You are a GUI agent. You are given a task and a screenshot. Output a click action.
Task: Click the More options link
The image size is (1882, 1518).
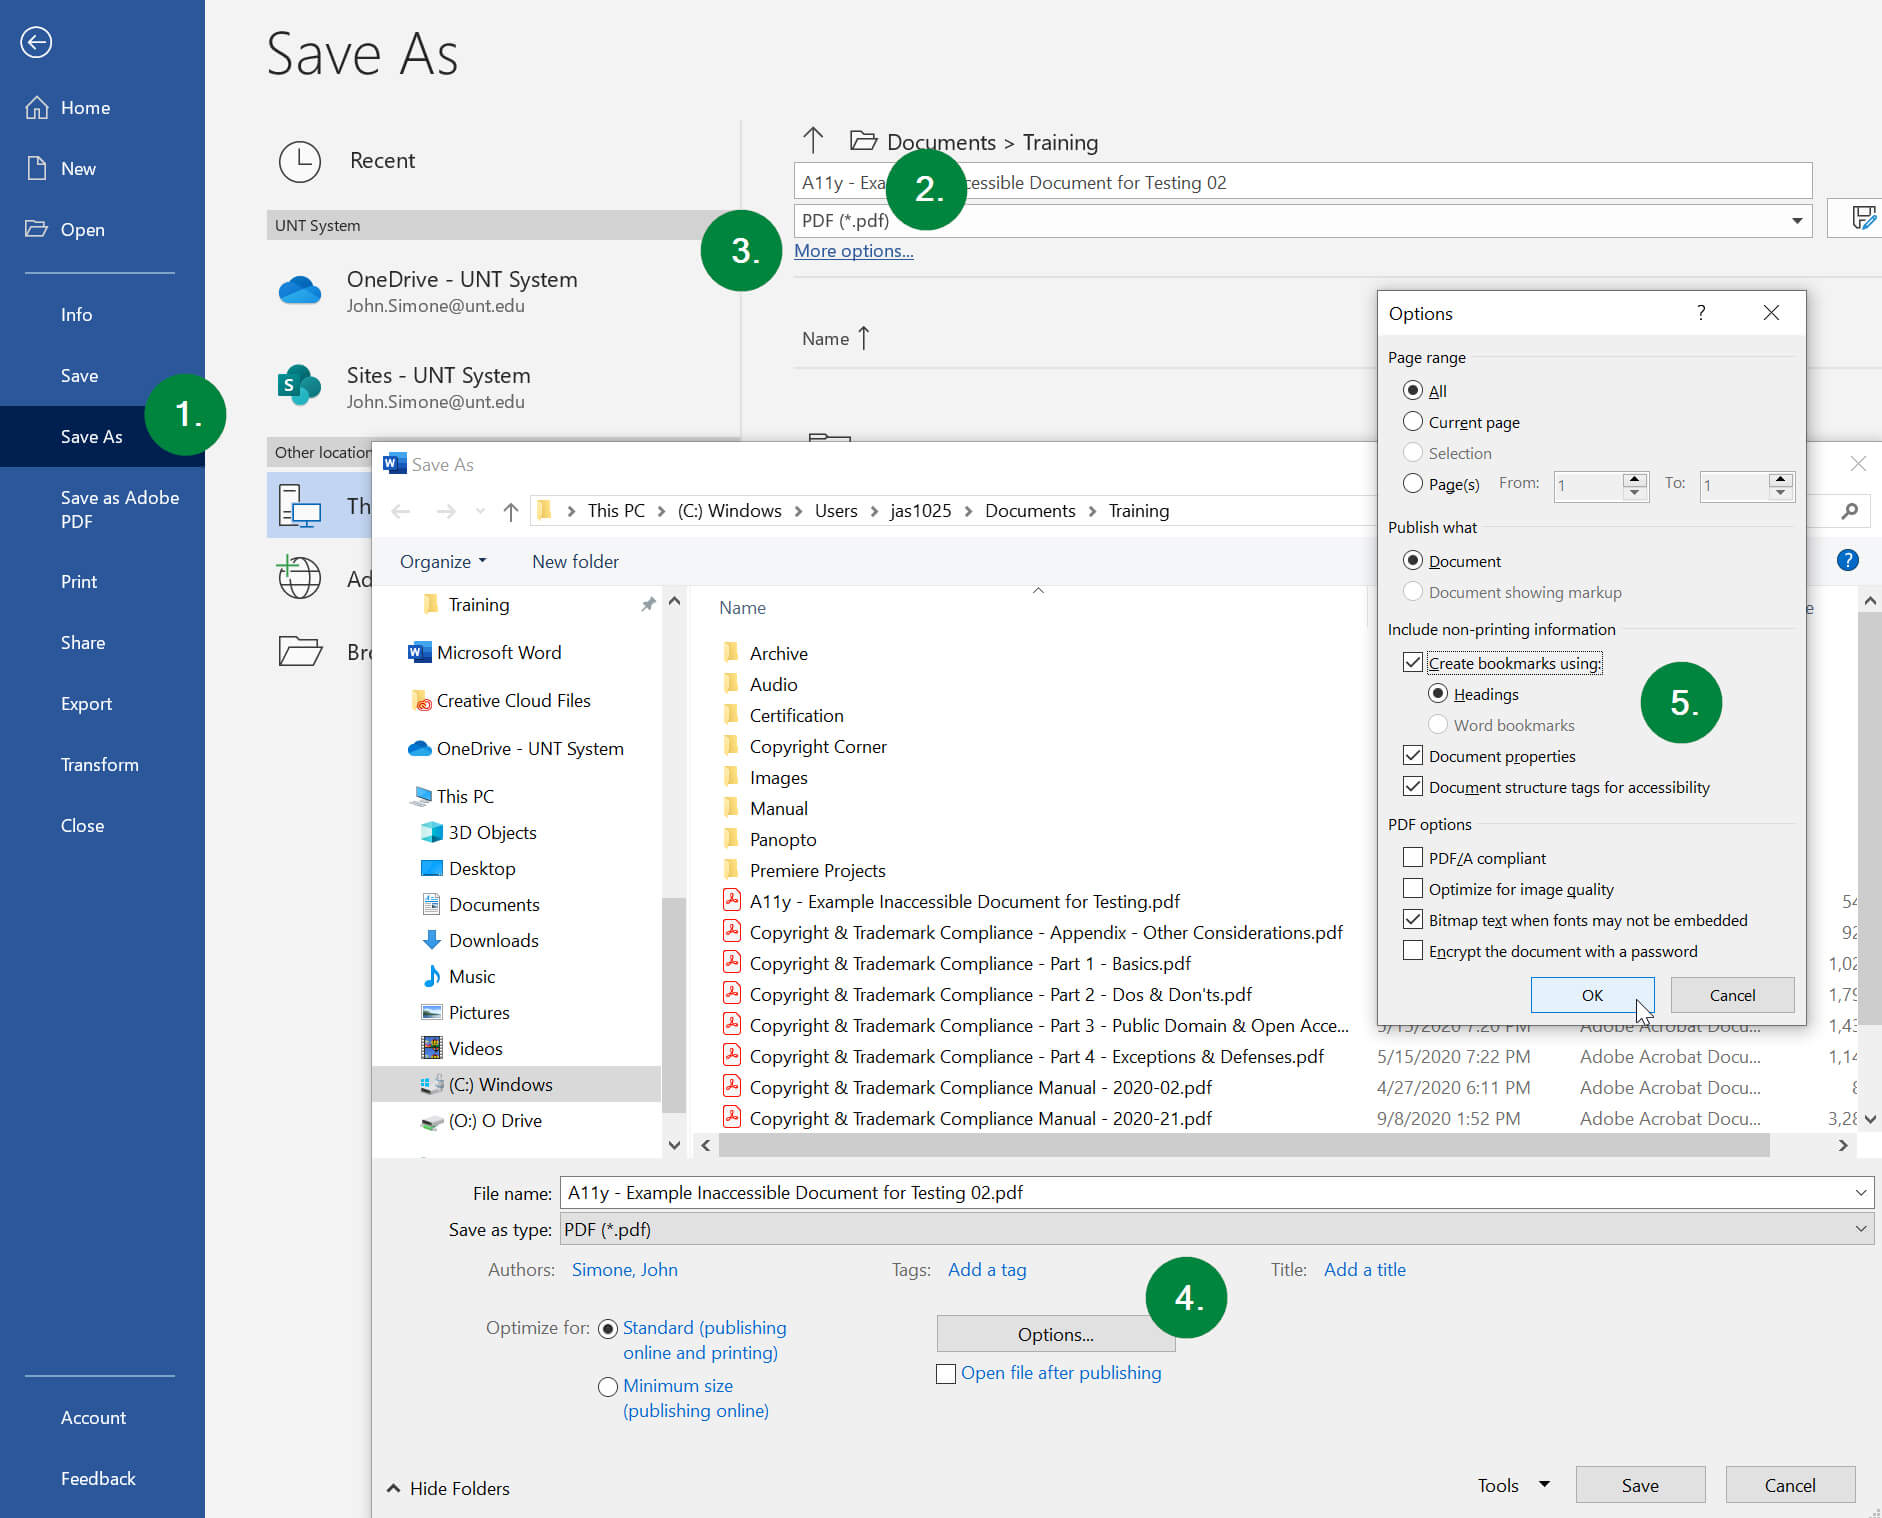(853, 251)
